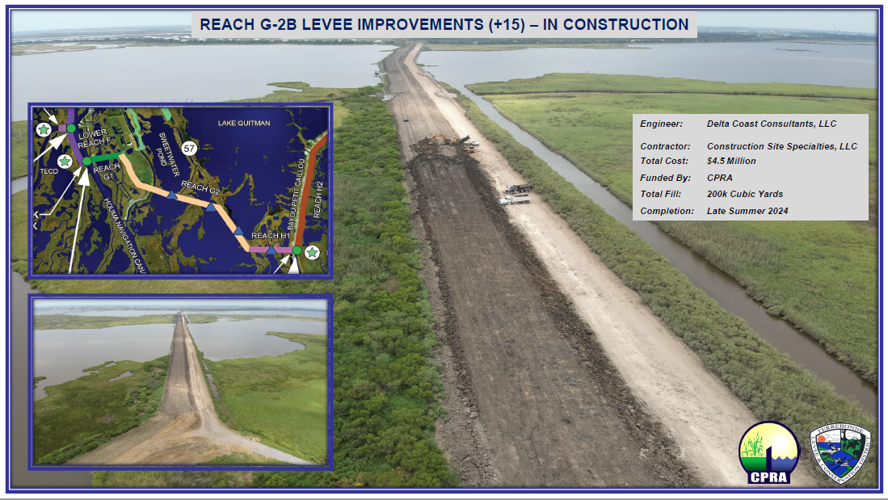Viewport: 888px width, 500px height.
Task: Click the green circle at Reach G1 start
Action: (x=87, y=160)
